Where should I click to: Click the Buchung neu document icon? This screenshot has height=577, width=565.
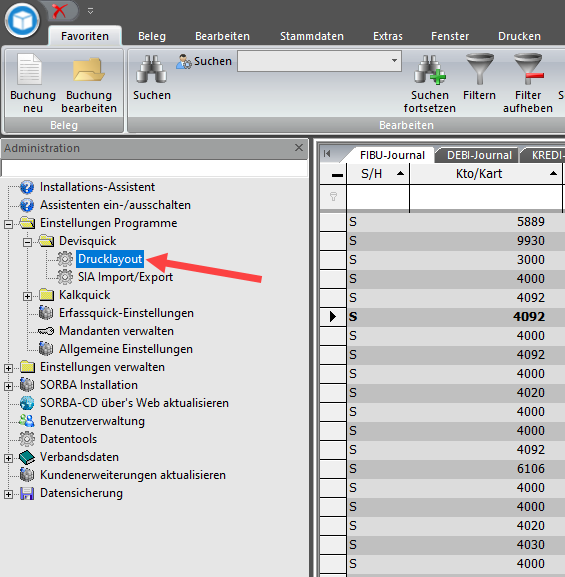(x=30, y=69)
